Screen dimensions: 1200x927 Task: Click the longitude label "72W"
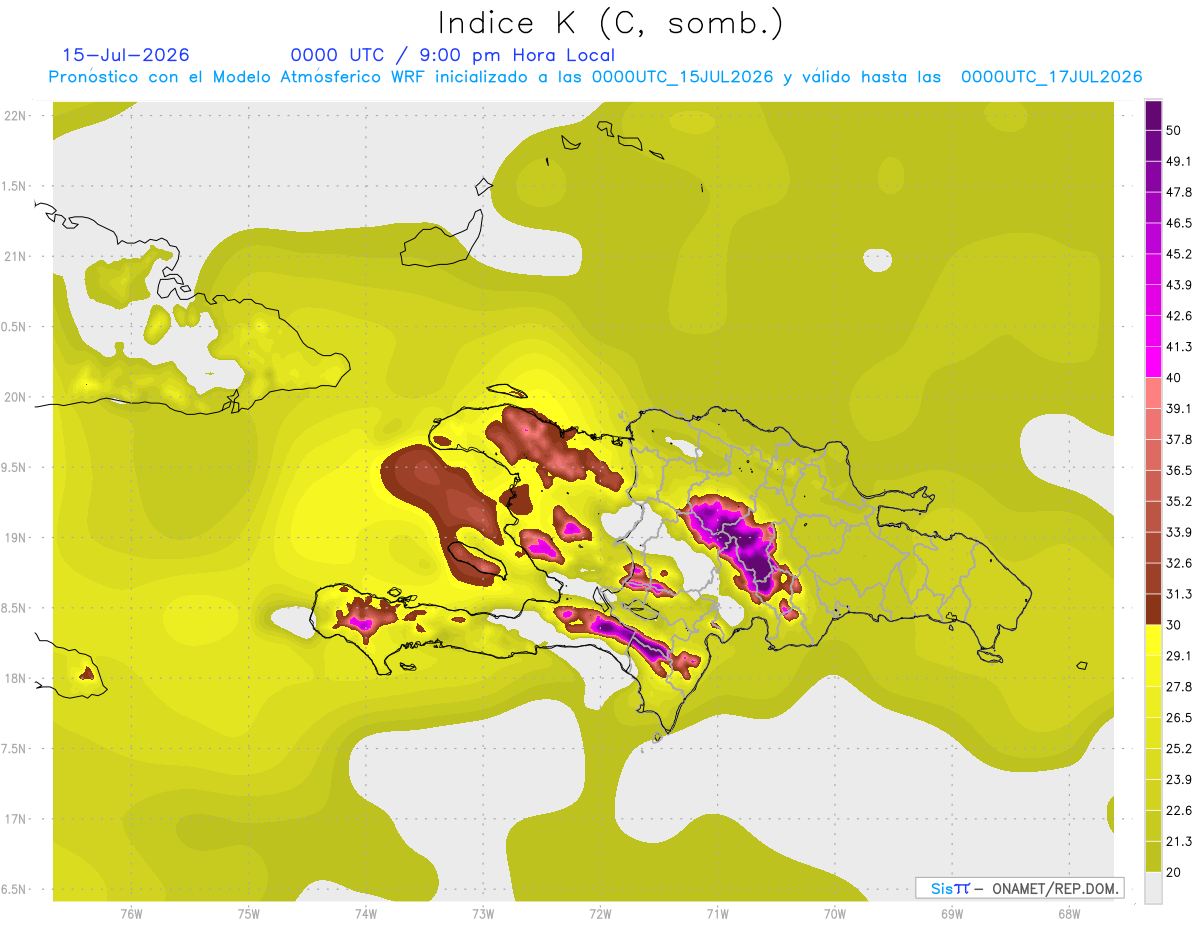tap(600, 913)
